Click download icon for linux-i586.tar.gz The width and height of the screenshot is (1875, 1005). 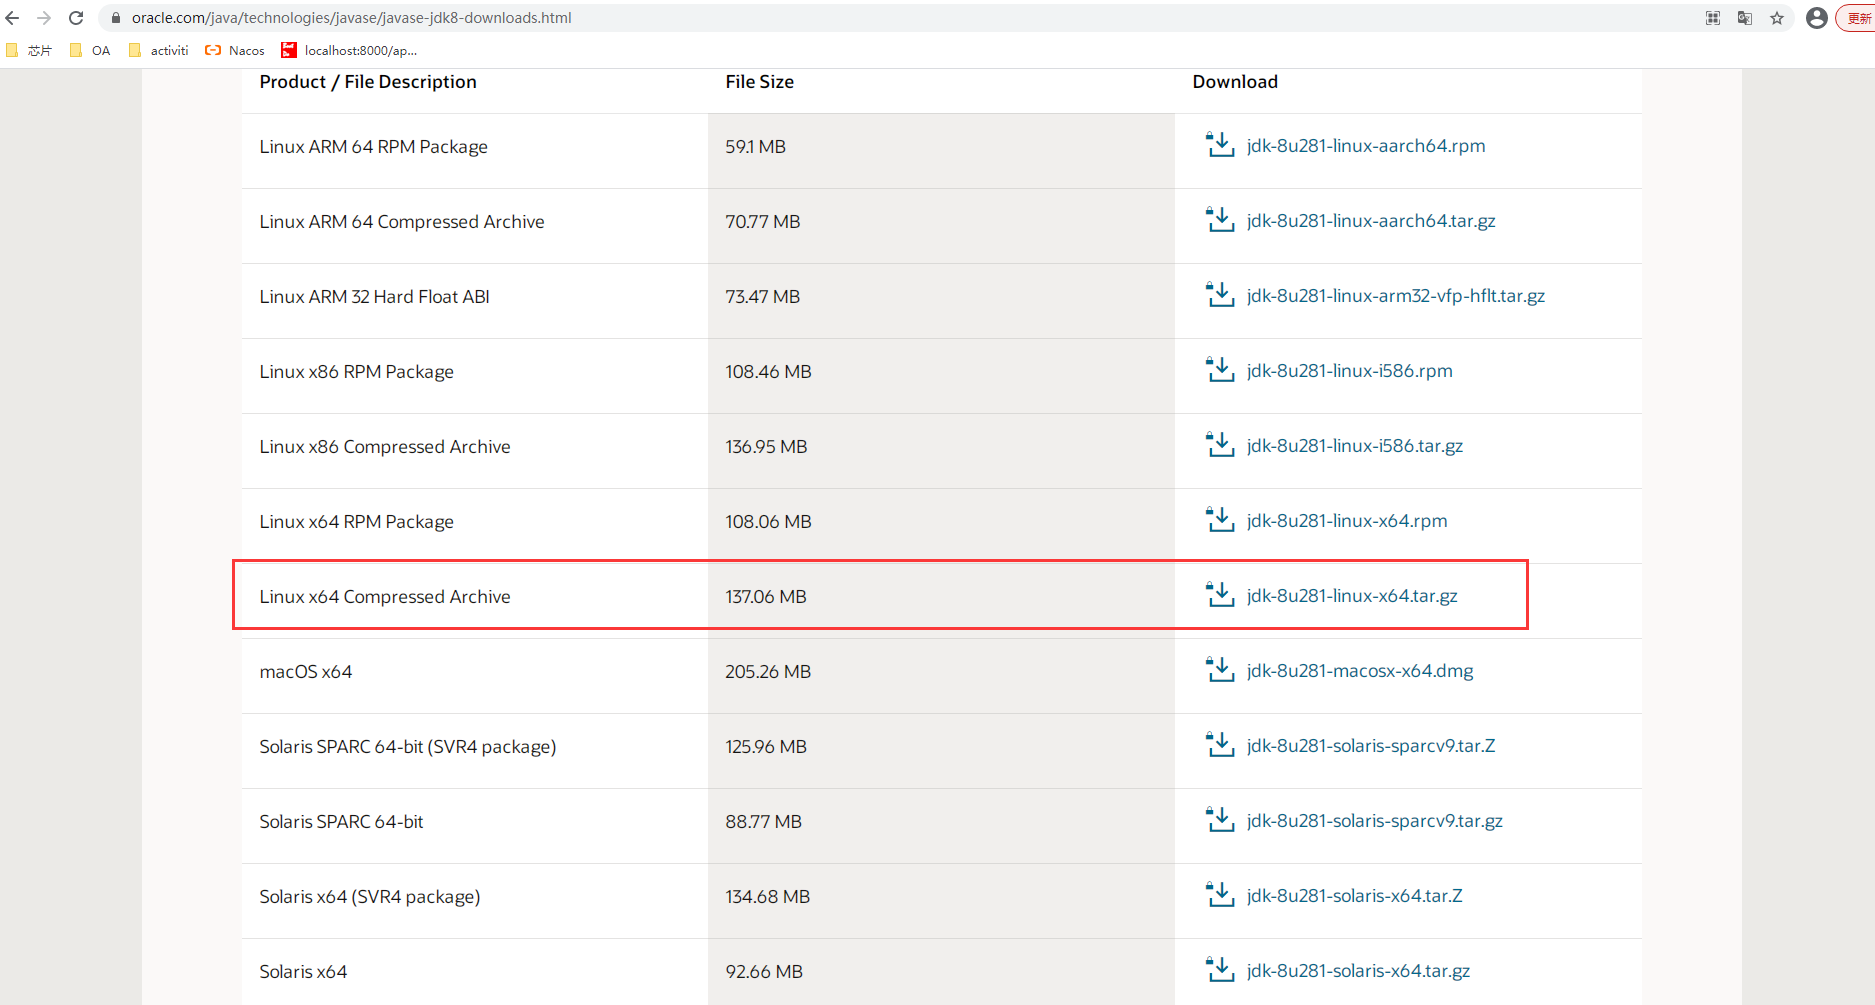1220,445
